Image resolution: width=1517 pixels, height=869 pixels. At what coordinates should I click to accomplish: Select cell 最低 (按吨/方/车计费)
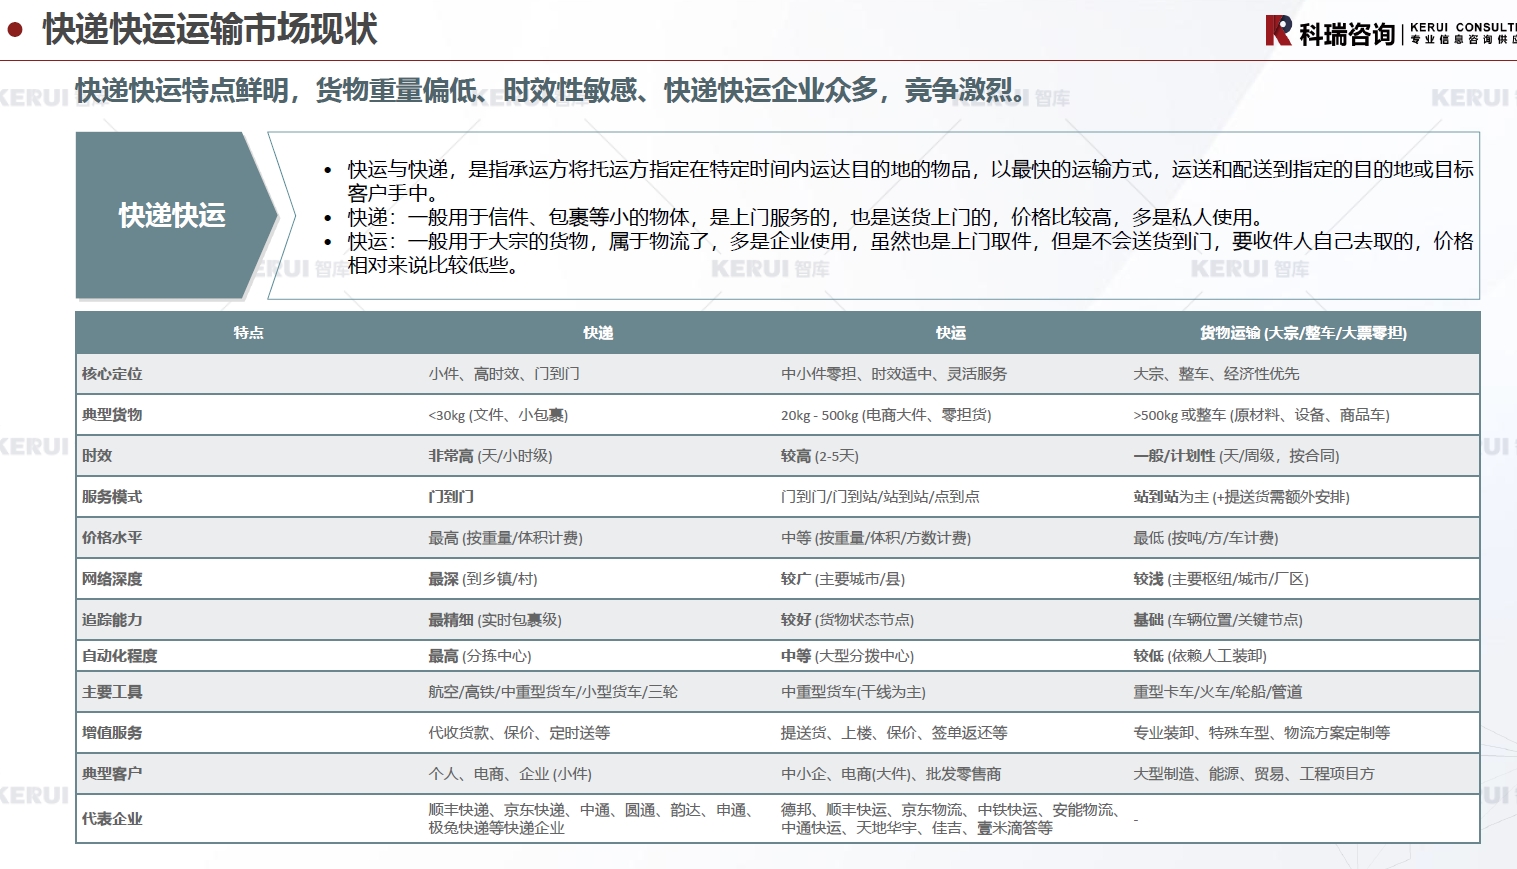pos(1205,538)
